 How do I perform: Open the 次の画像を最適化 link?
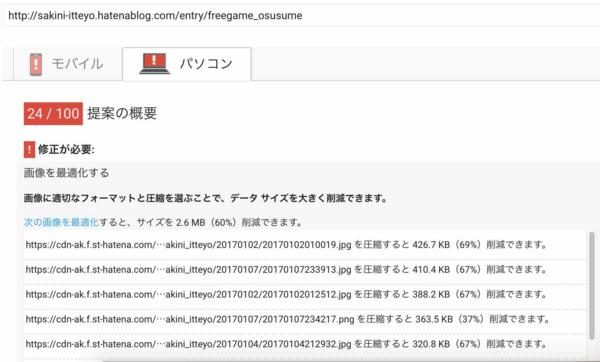[x=61, y=222]
